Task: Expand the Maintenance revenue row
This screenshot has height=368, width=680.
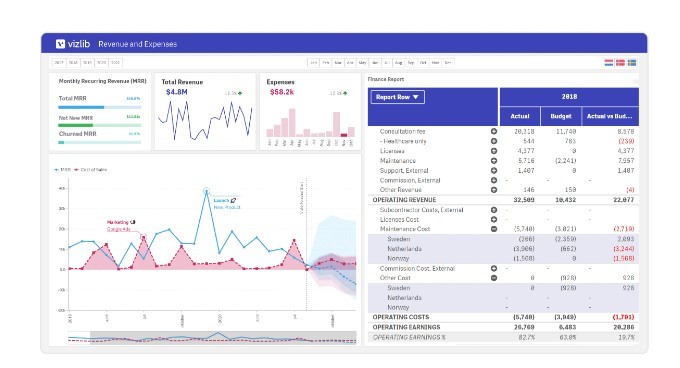Action: click(x=494, y=160)
